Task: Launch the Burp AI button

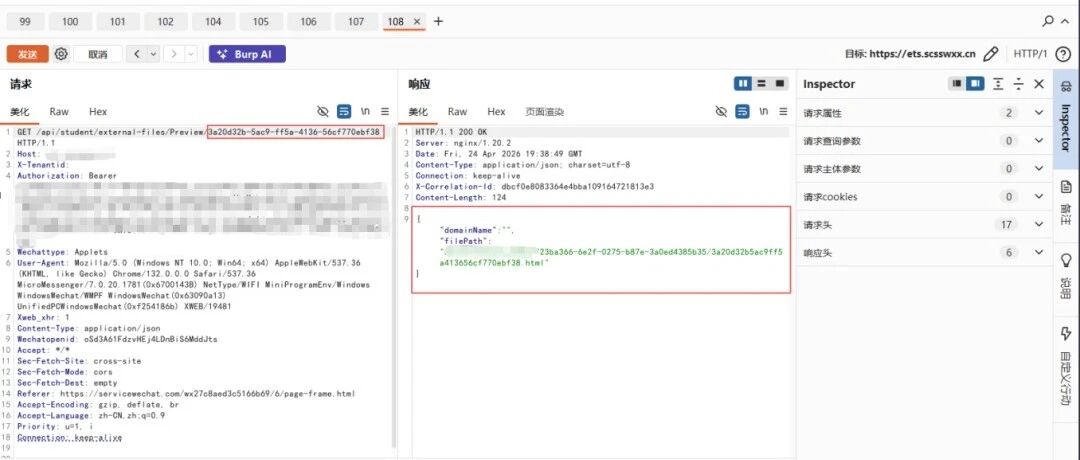Action: pos(247,54)
